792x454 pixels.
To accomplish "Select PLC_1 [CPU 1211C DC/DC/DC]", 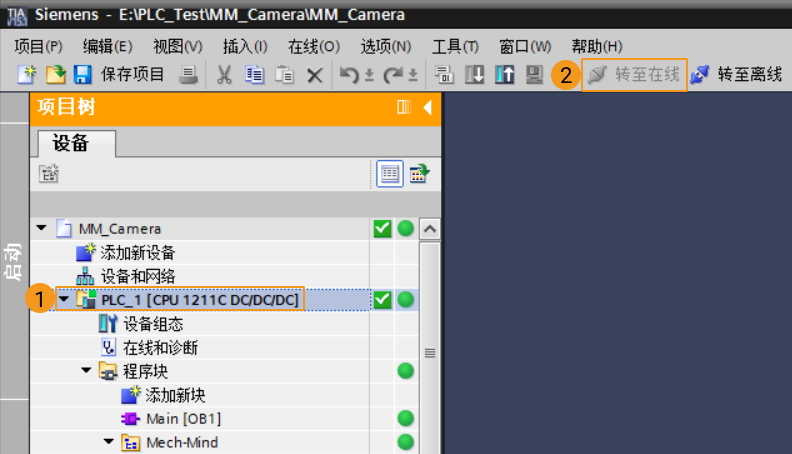I will click(x=200, y=300).
